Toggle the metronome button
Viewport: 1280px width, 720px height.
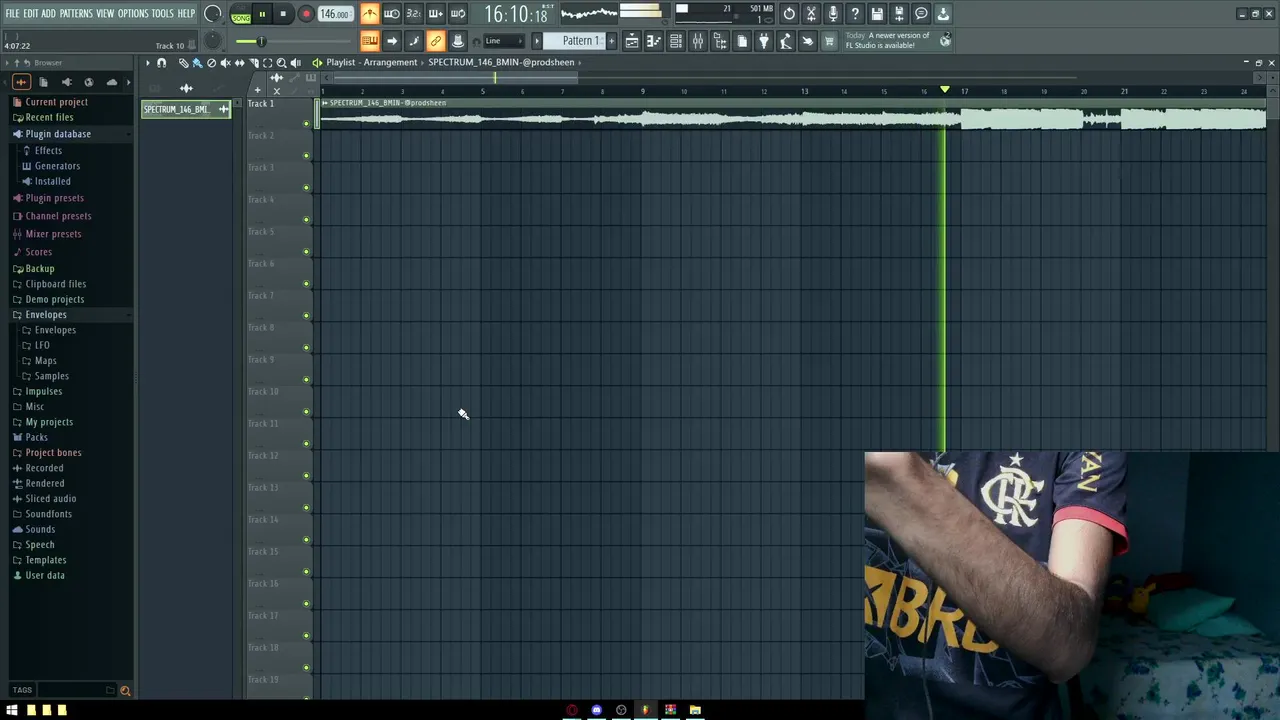[x=370, y=14]
